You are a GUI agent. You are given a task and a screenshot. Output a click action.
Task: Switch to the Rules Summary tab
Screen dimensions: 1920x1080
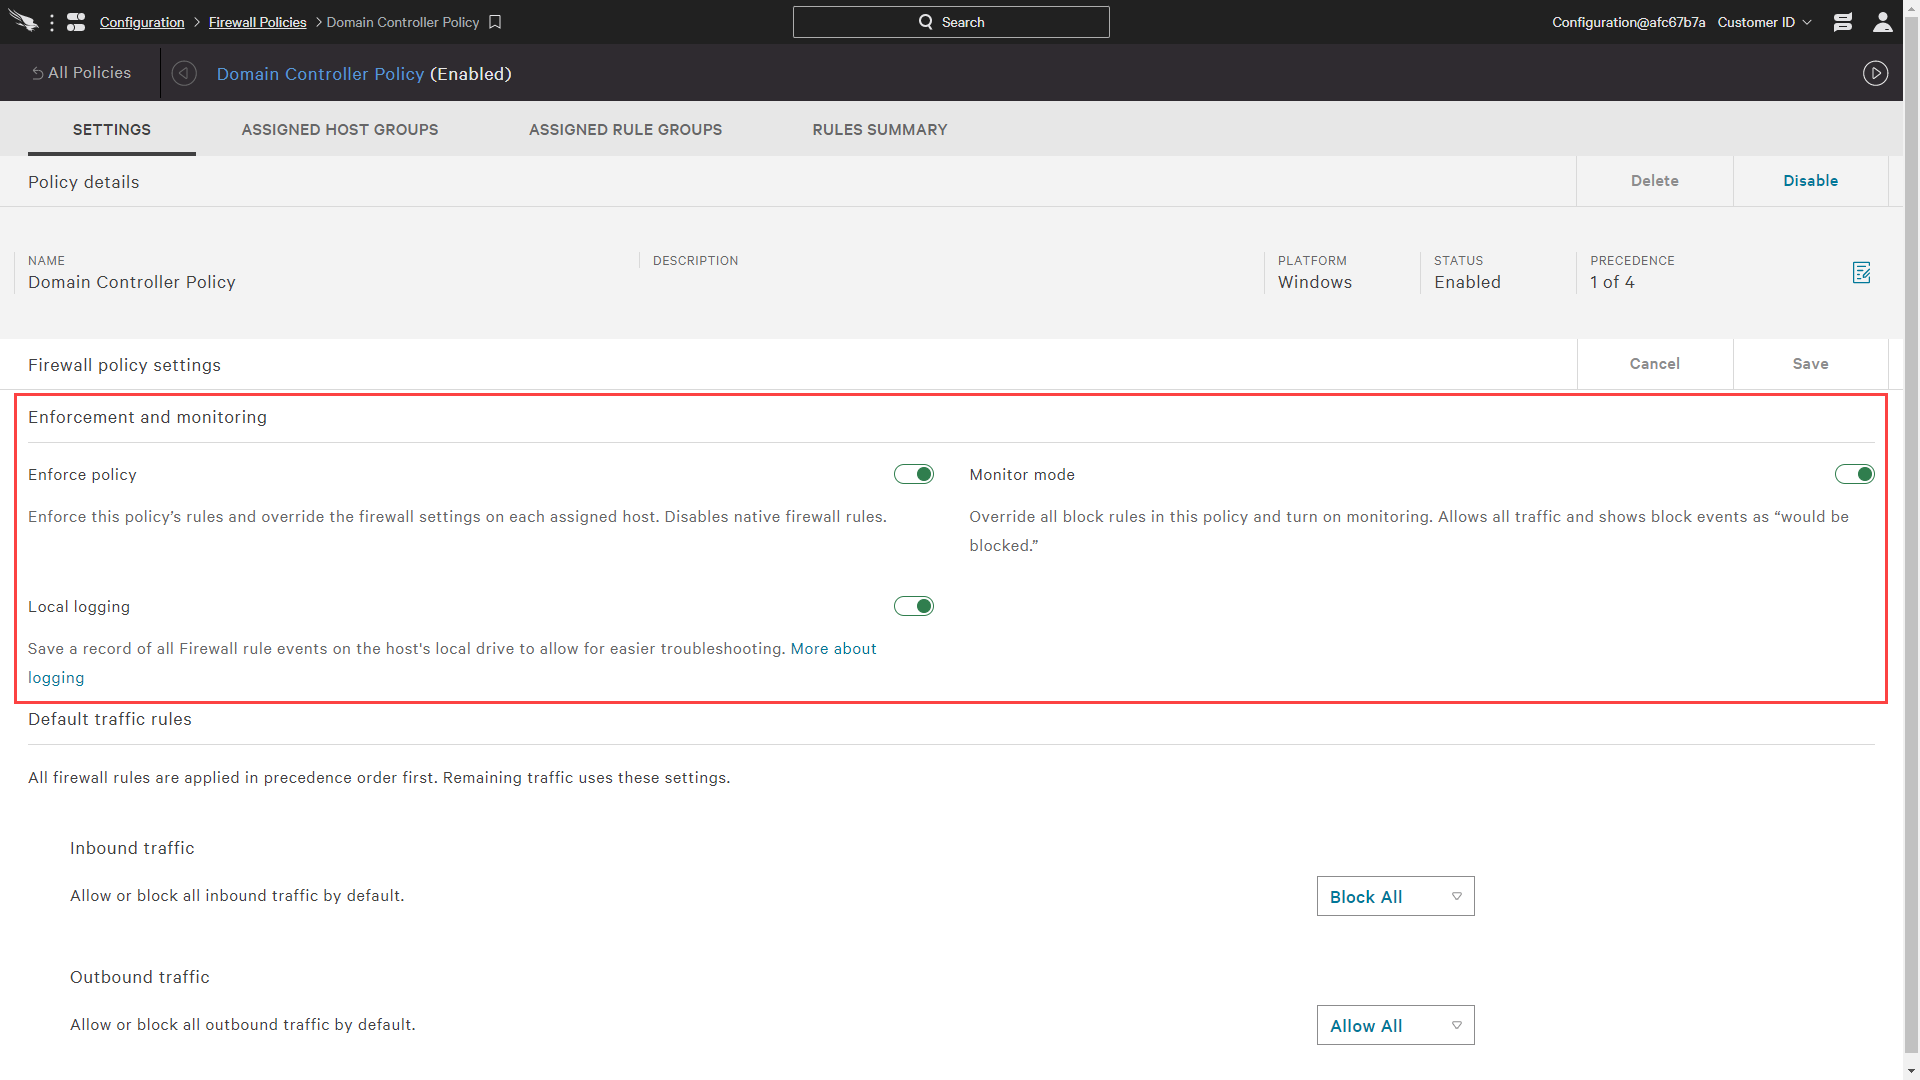(880, 128)
